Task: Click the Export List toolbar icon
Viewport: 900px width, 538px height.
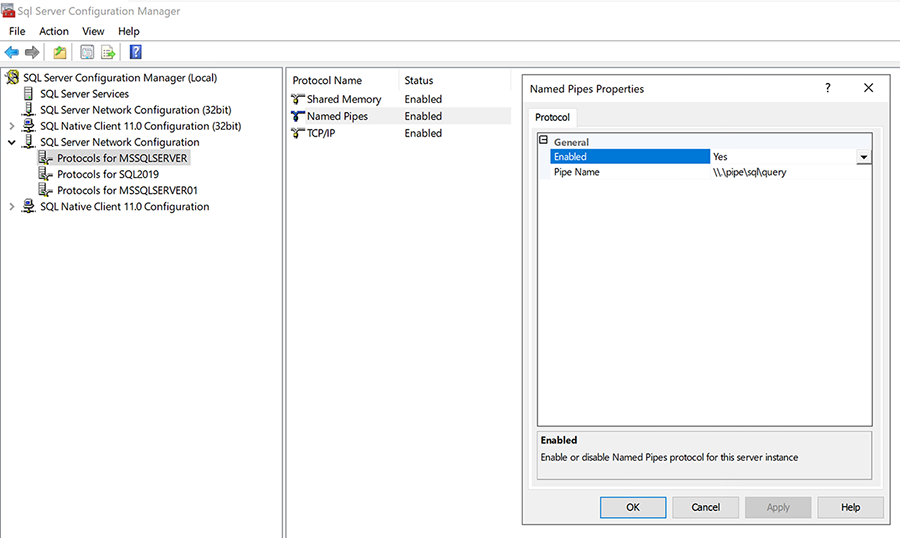Action: point(108,53)
